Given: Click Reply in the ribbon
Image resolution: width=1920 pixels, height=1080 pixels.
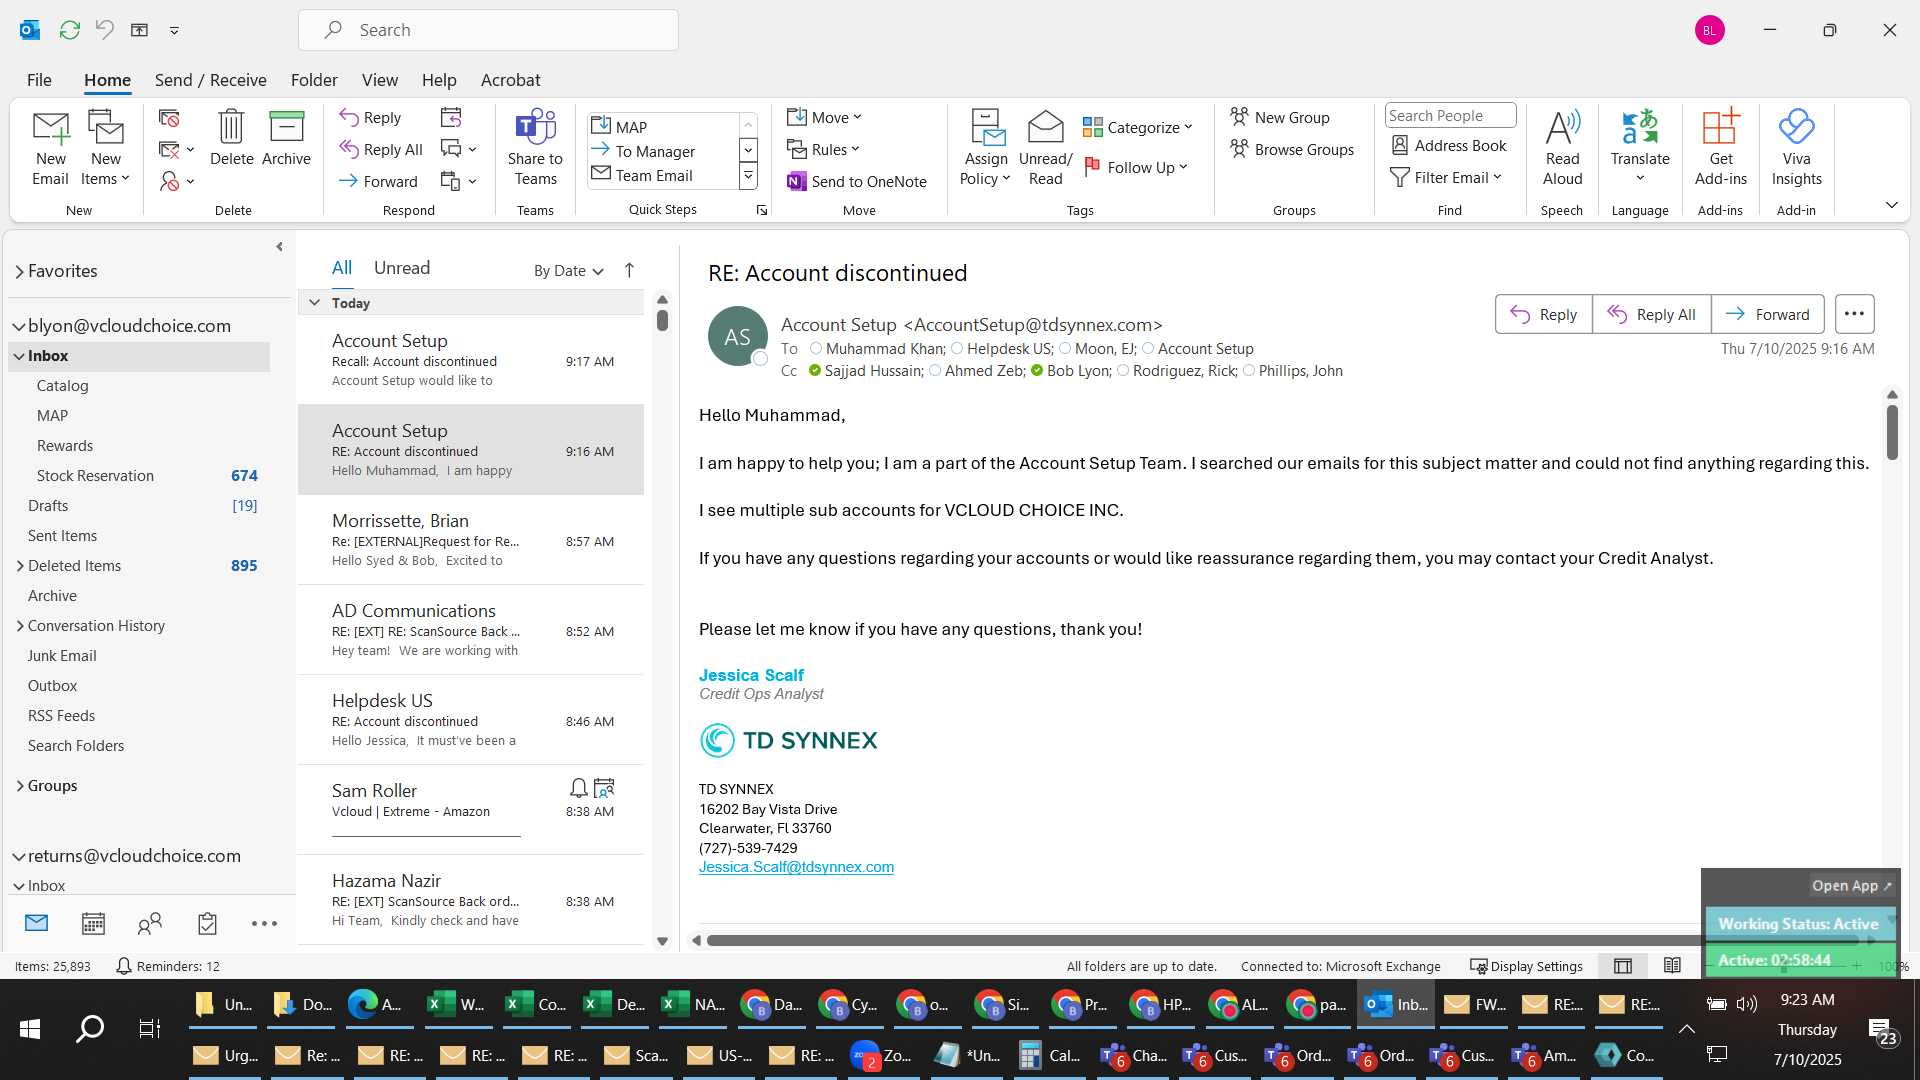Looking at the screenshot, I should tap(370, 117).
